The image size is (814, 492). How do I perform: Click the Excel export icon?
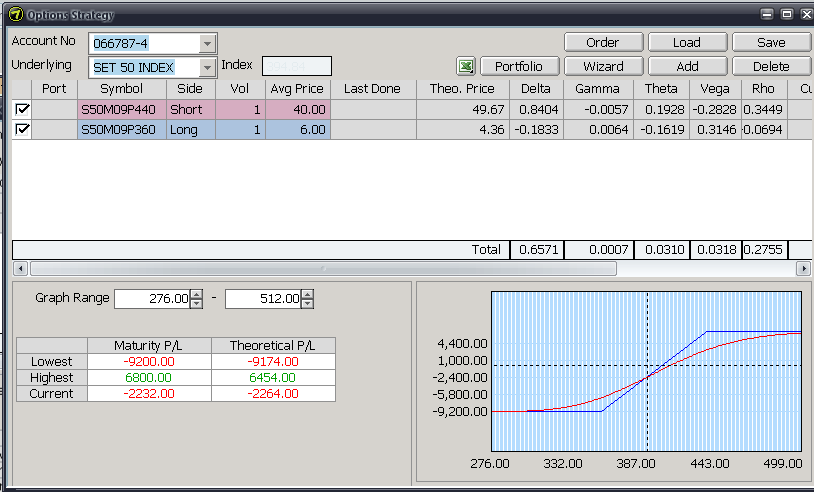click(466, 66)
